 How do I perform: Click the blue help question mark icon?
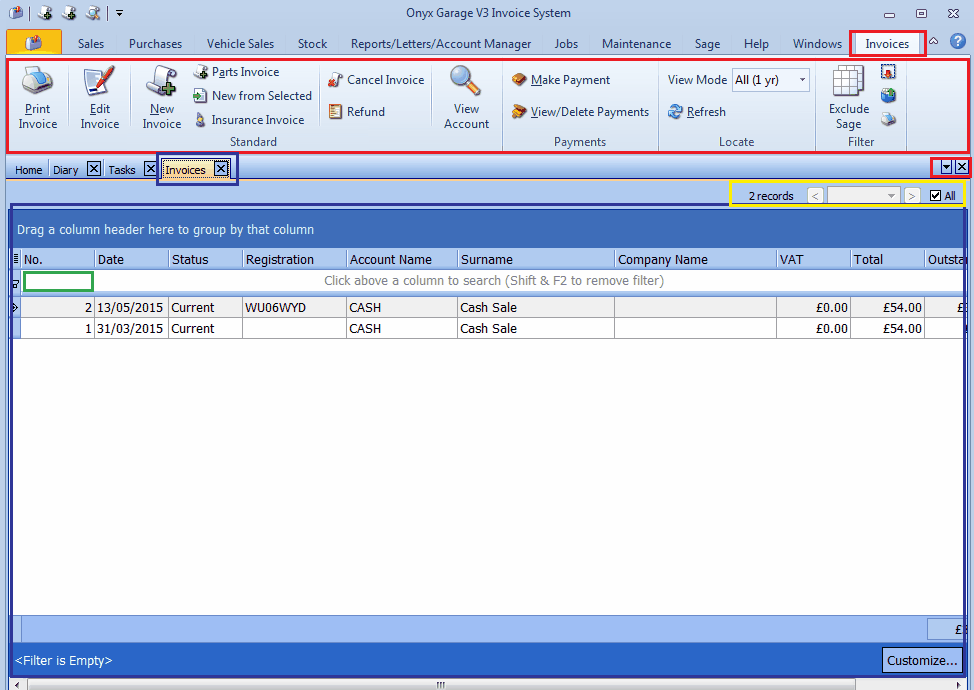(x=958, y=42)
